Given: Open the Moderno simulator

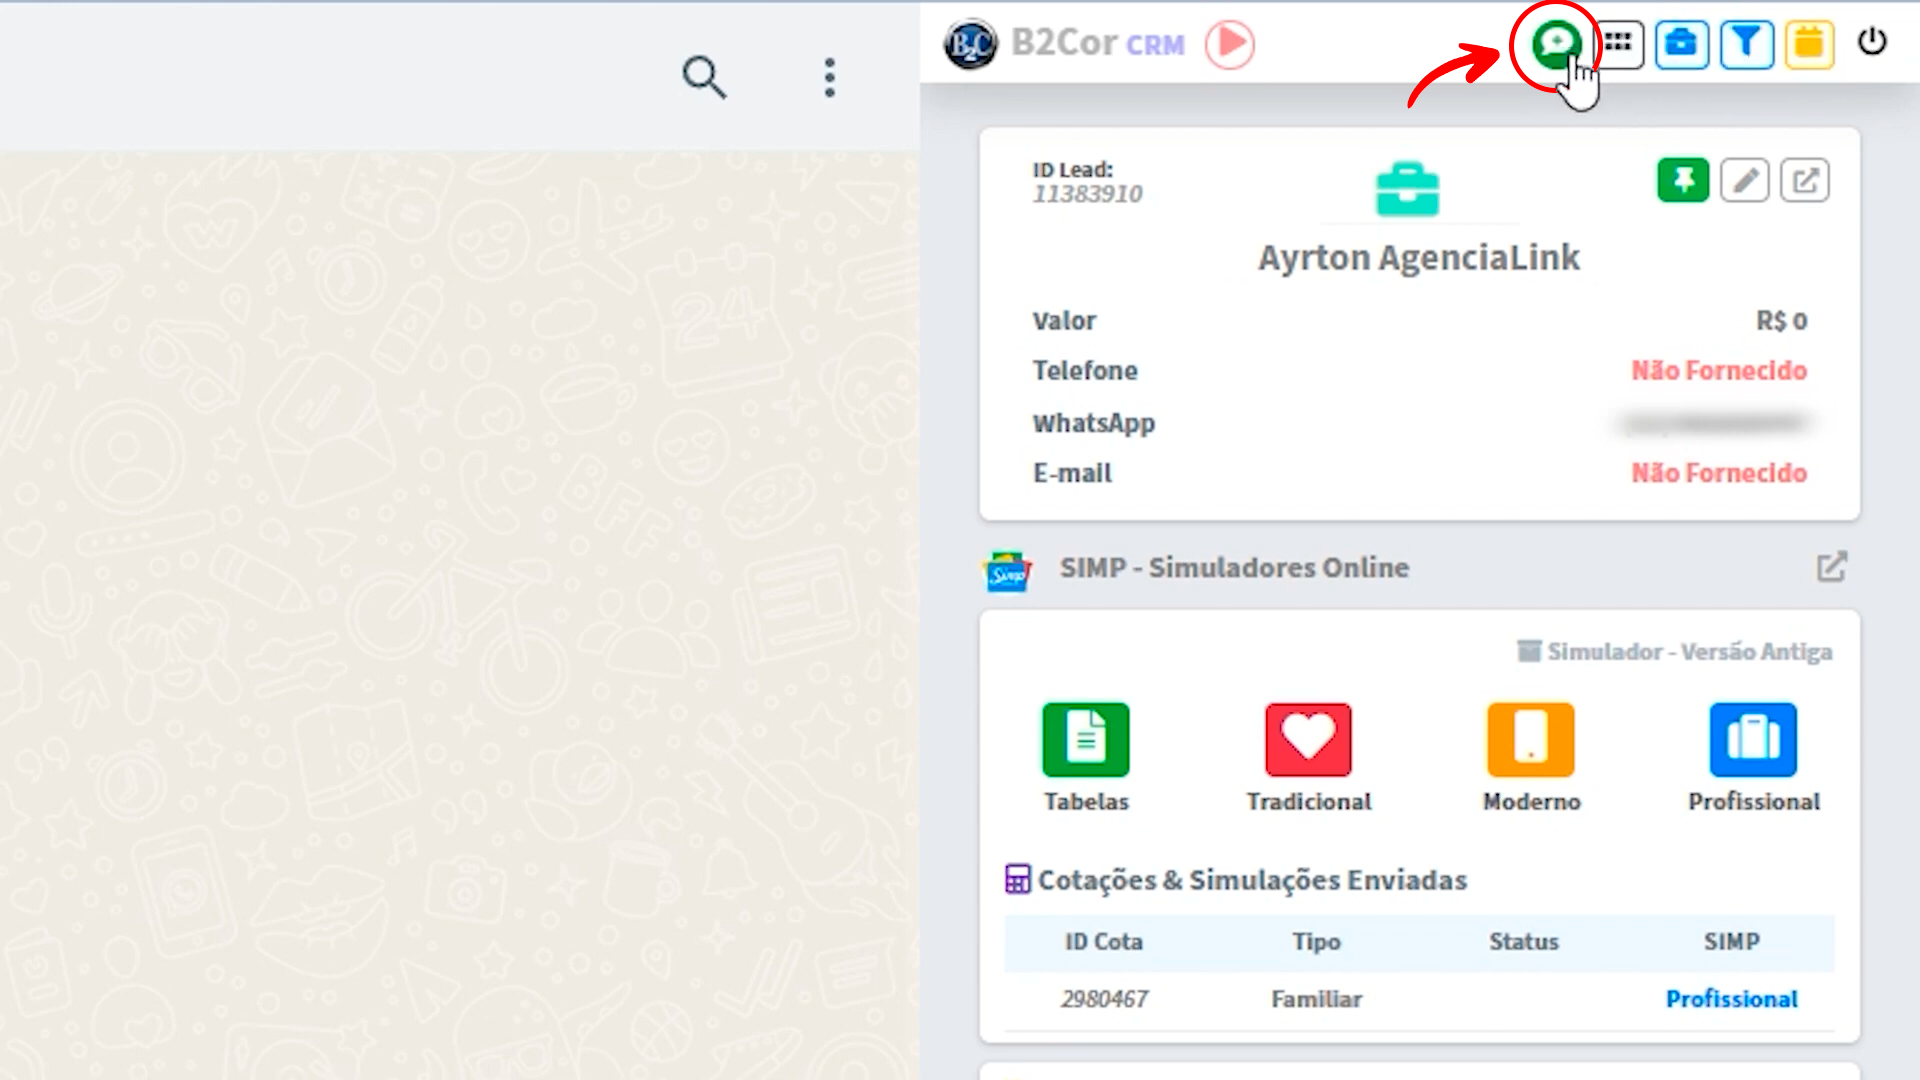Looking at the screenshot, I should [x=1531, y=740].
